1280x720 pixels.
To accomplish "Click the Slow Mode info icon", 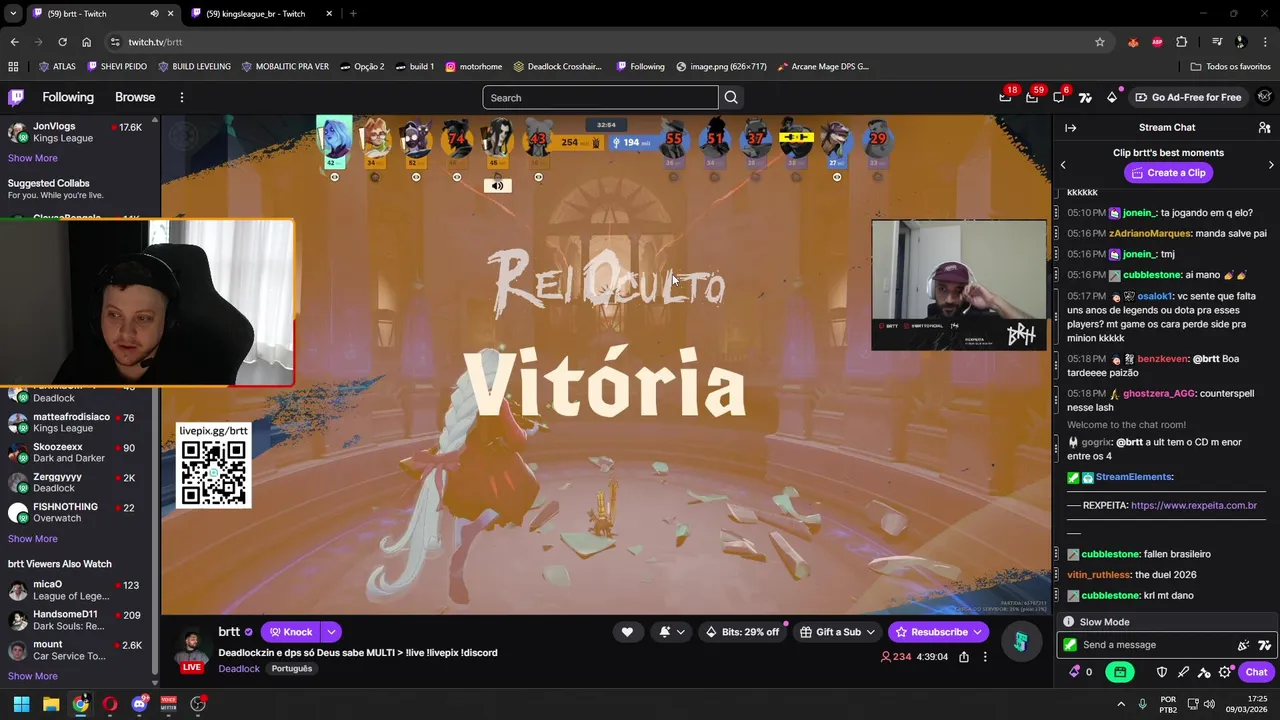I will click(x=1068, y=622).
